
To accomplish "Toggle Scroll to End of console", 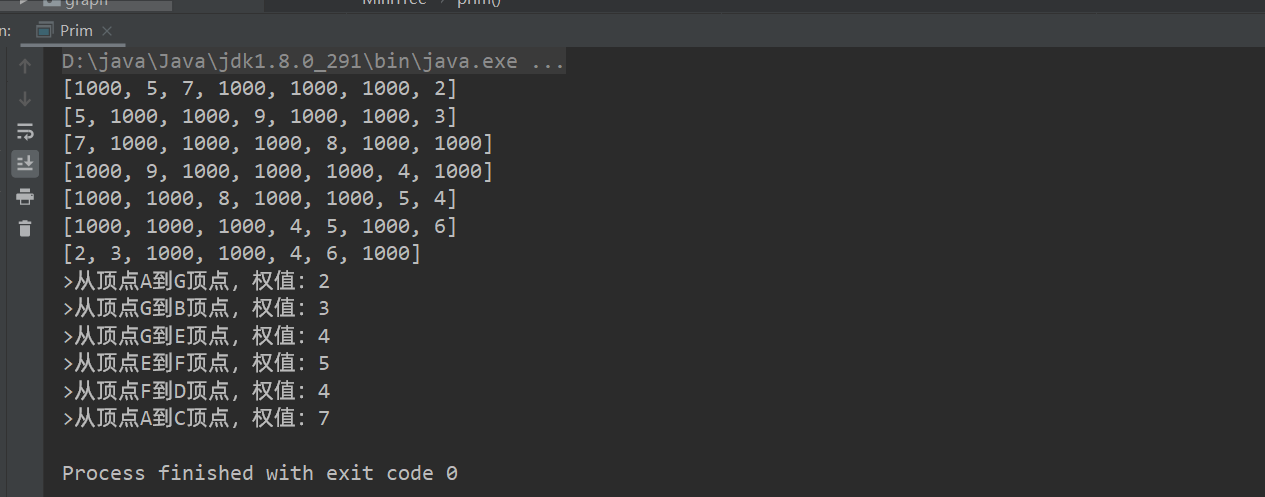I will [x=25, y=163].
